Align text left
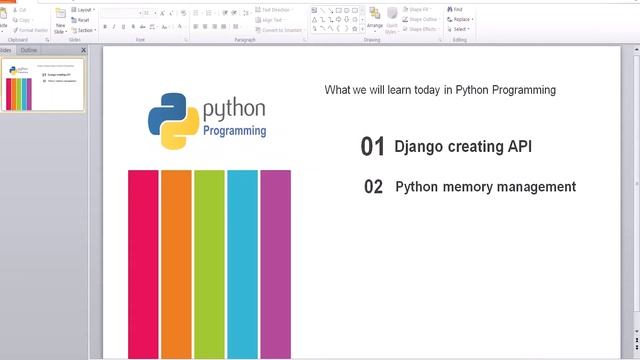Screen dimensions: 640x360 (196, 27)
